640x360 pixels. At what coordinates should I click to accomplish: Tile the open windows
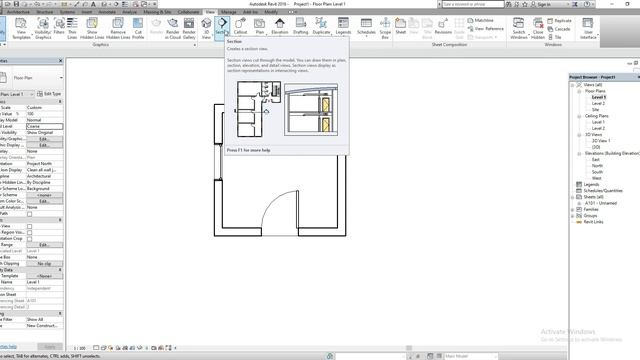click(555, 37)
